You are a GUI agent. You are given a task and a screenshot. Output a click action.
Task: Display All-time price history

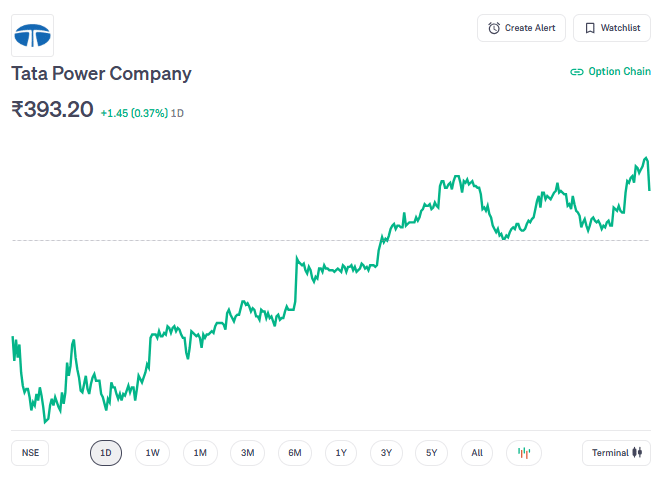[477, 453]
